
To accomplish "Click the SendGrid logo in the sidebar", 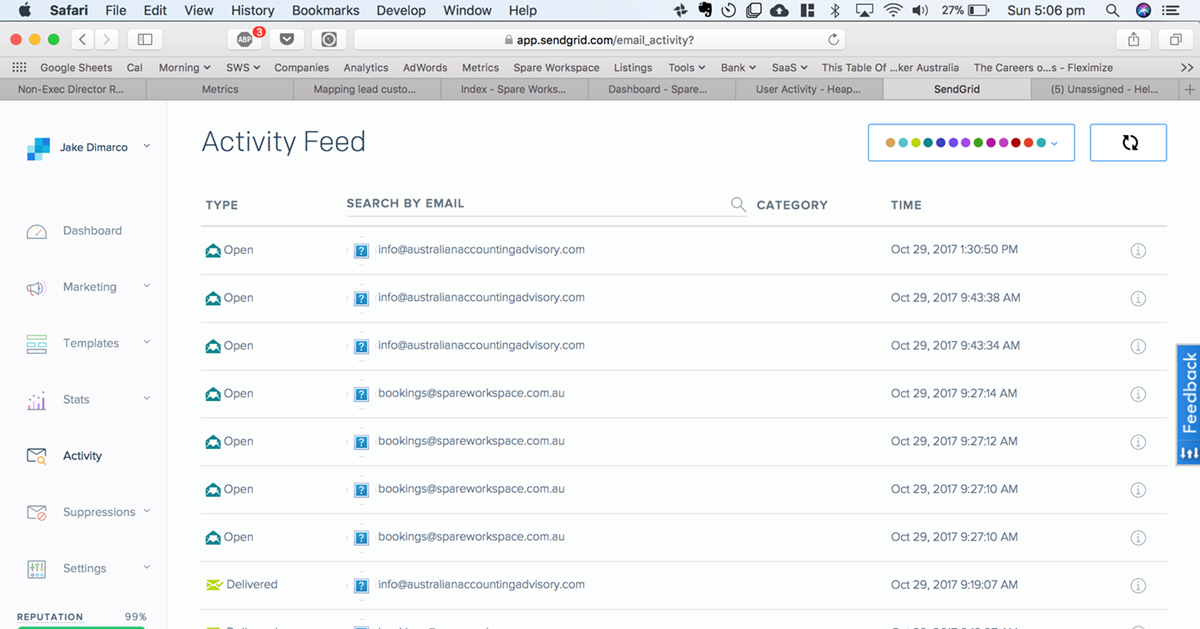I will (38, 148).
